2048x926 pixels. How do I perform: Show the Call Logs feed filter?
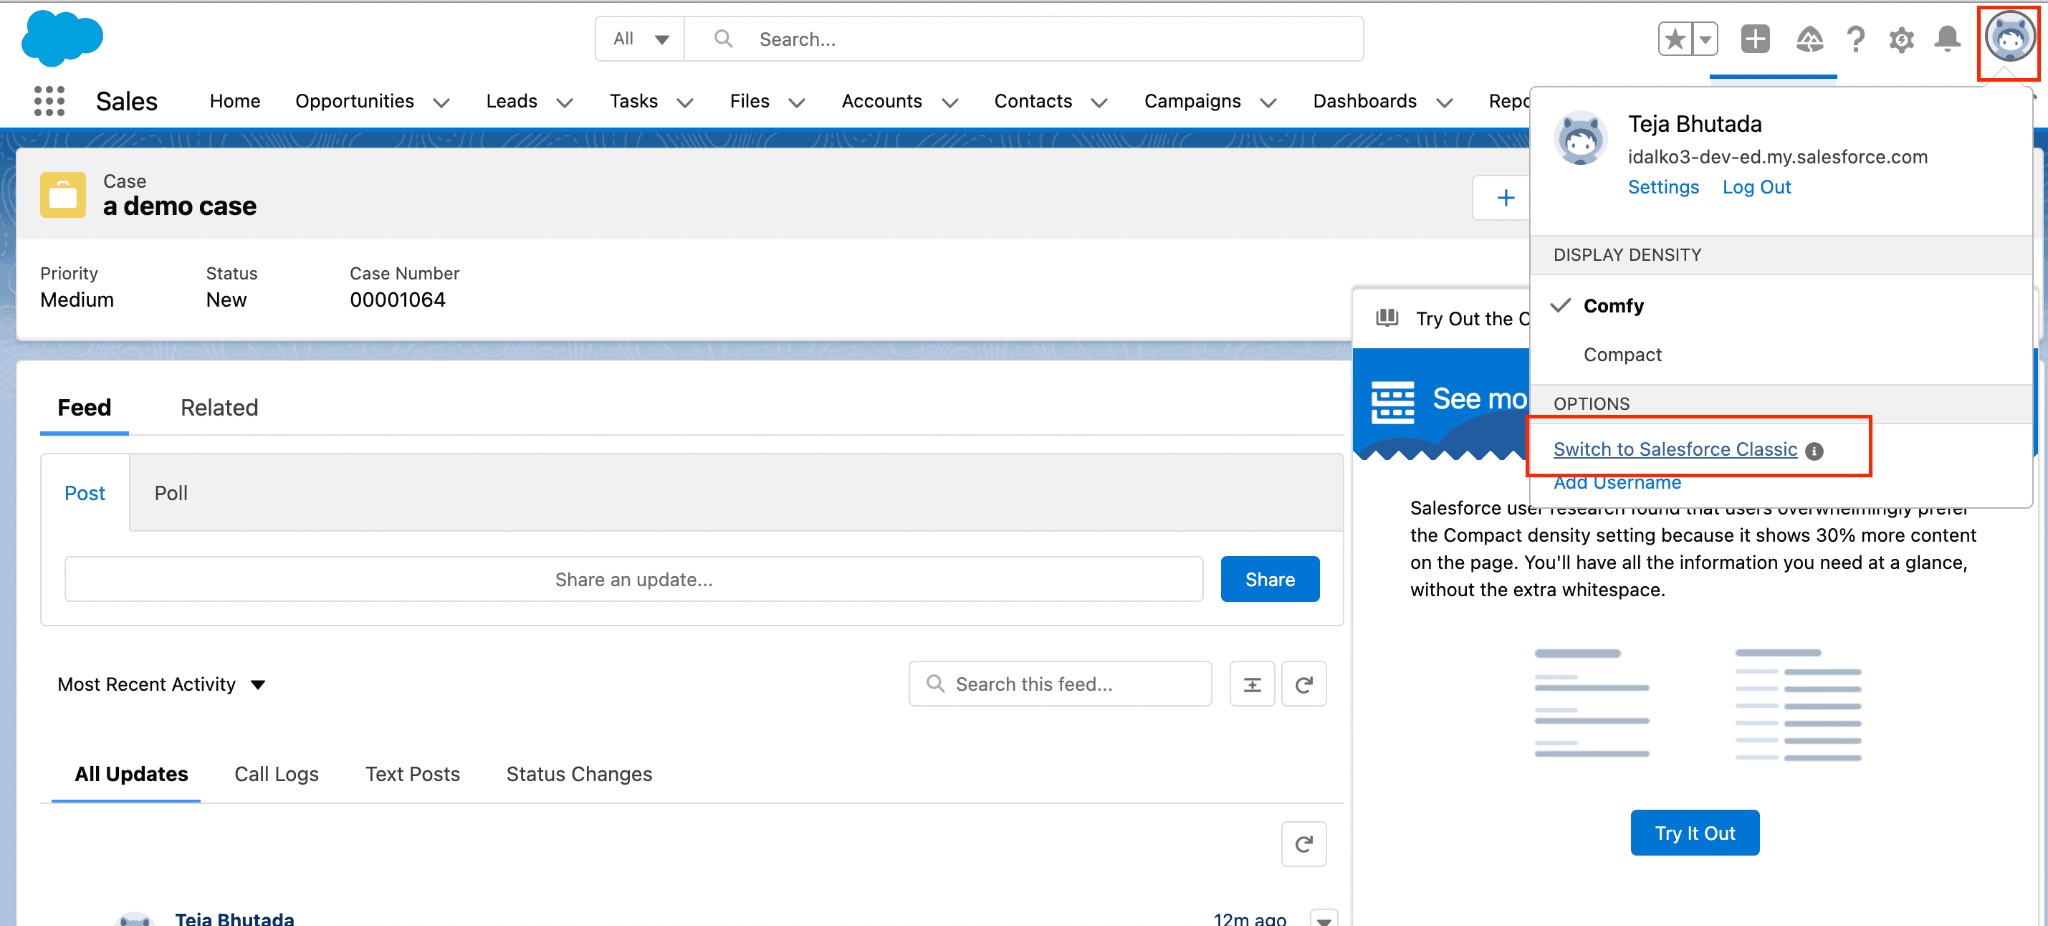tap(276, 774)
